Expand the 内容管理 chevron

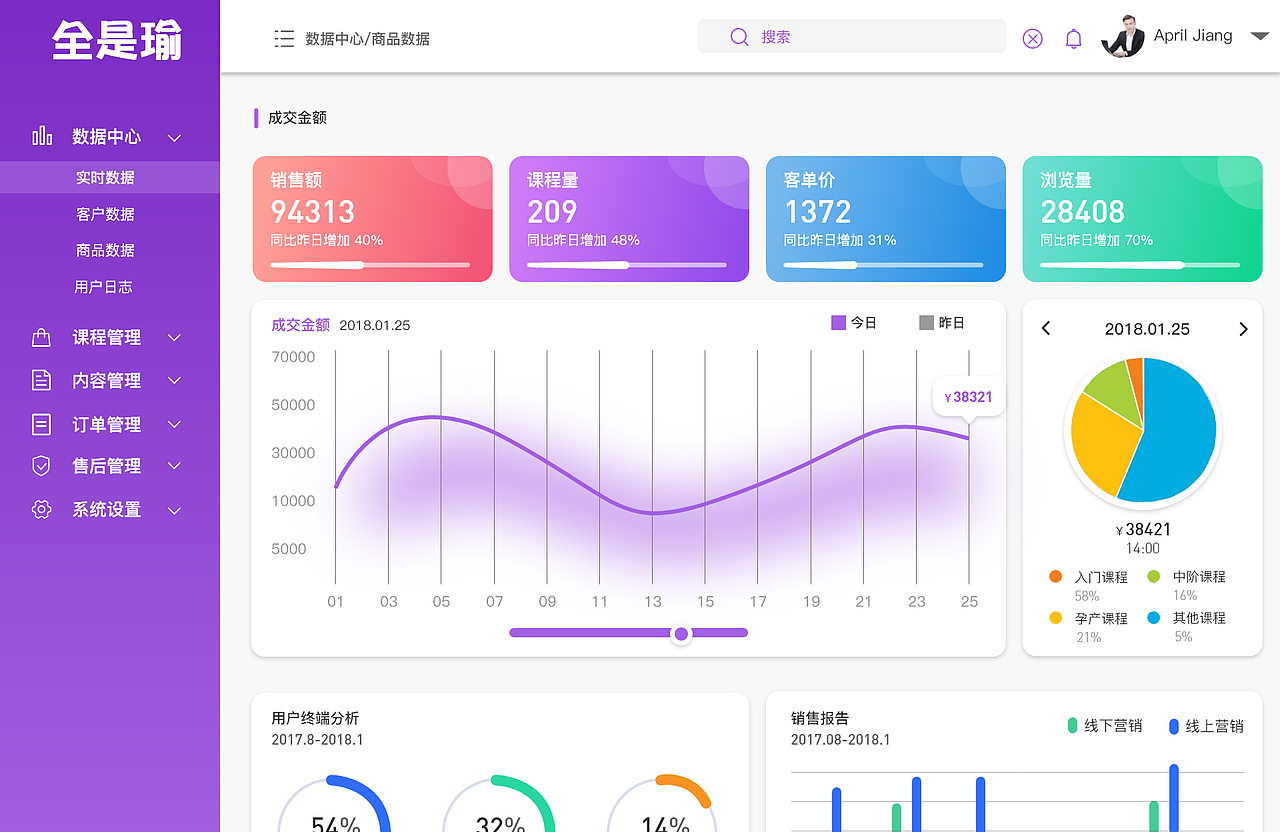click(x=174, y=381)
